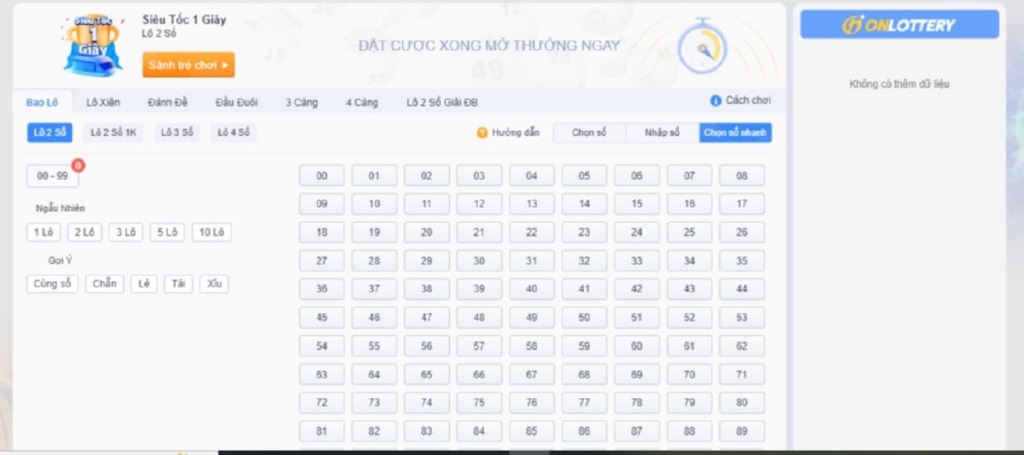Click the orange Hướng dẫn help icon
1024x455 pixels.
pos(482,133)
